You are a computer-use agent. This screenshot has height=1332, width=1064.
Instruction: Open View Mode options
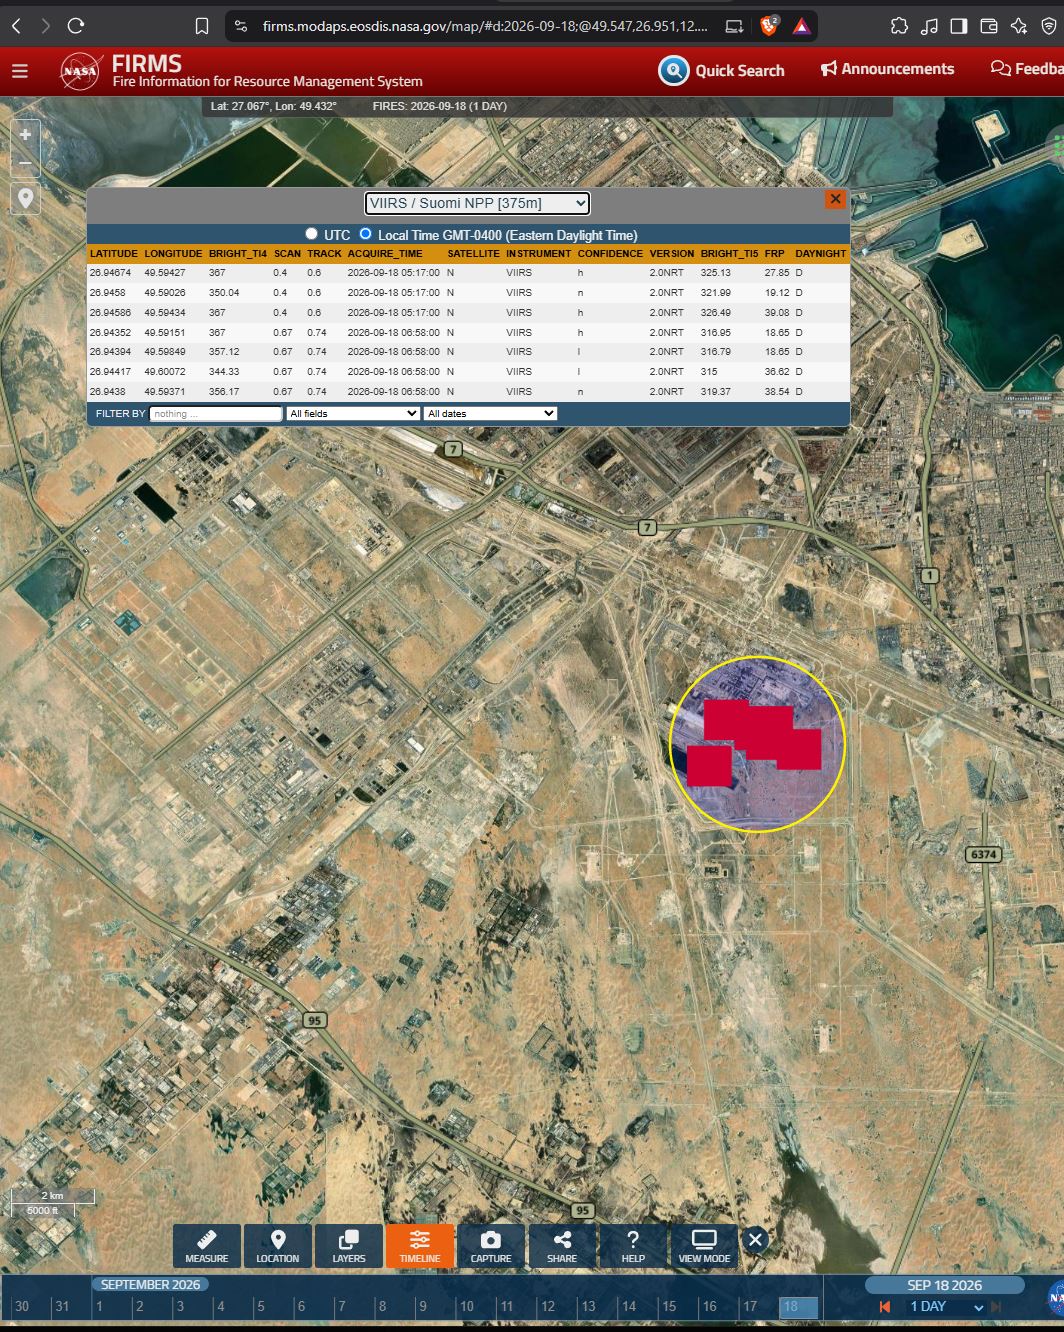pyautogui.click(x=704, y=1246)
